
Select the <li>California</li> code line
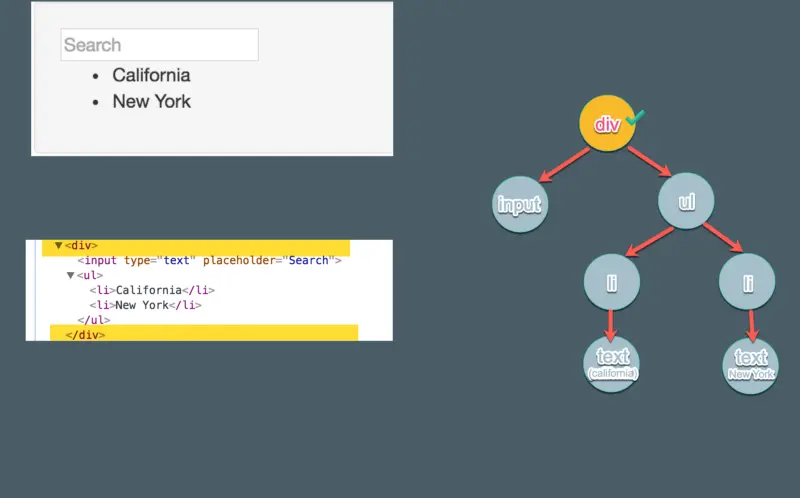point(152,290)
